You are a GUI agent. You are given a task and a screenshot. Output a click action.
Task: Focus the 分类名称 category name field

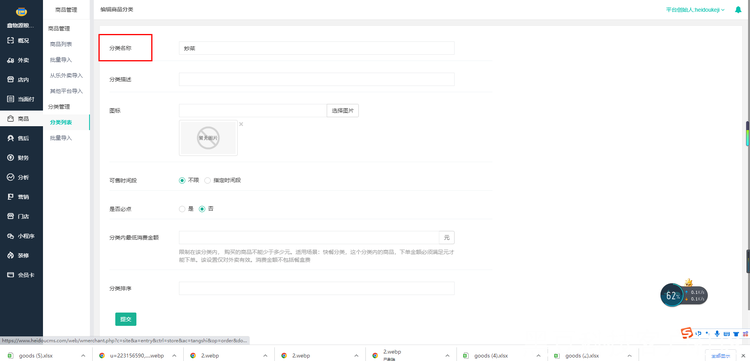317,48
